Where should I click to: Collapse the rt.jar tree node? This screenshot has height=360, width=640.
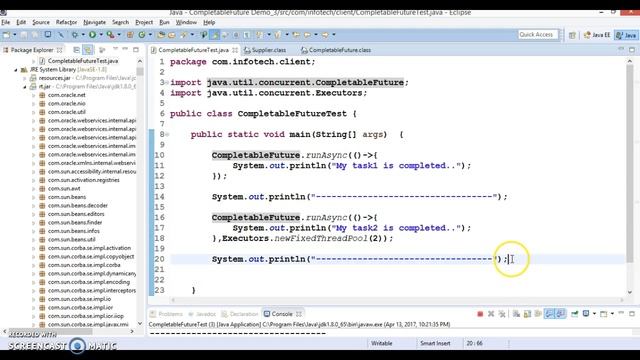coord(24,87)
